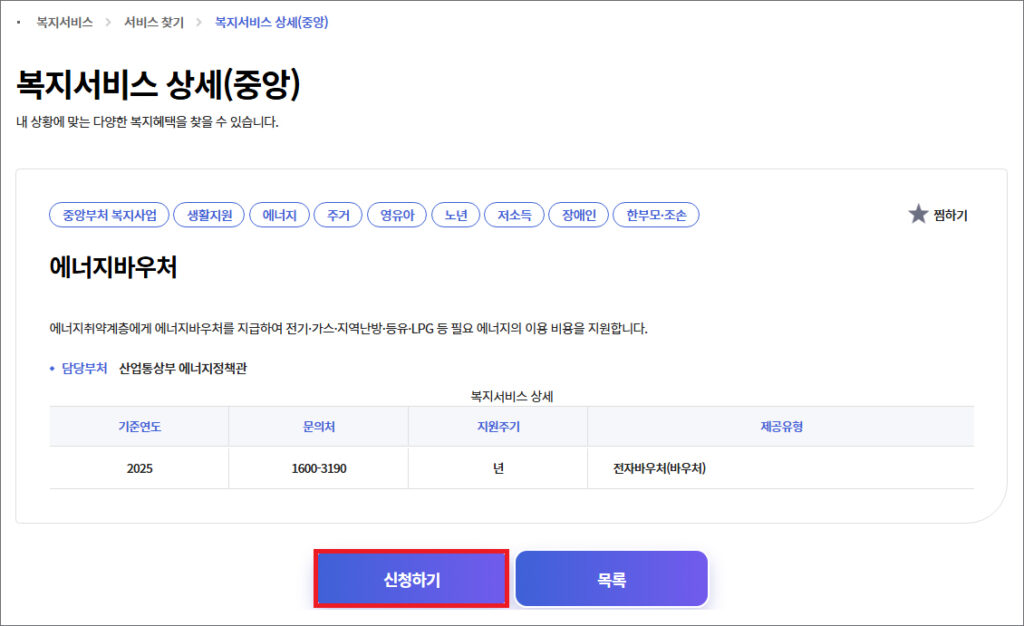Click the 찜하기 star icon

(x=918, y=214)
